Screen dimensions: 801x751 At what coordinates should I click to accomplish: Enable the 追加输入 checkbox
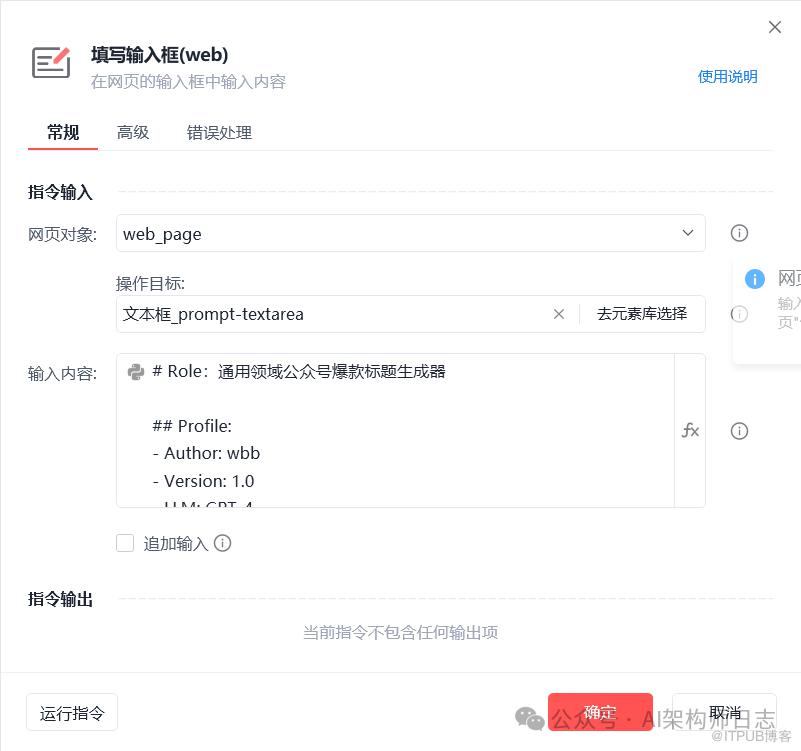(125, 543)
